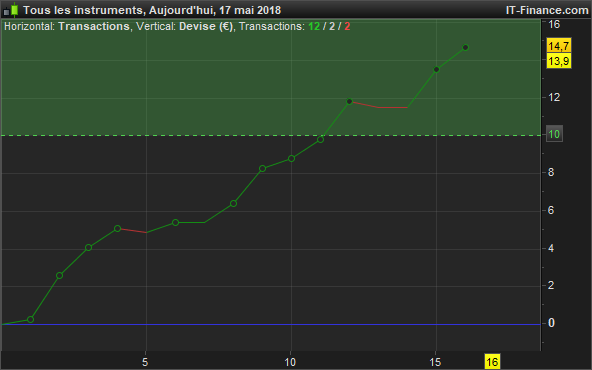Click the y-axis label 6
592x370 pixels.
[551, 210]
